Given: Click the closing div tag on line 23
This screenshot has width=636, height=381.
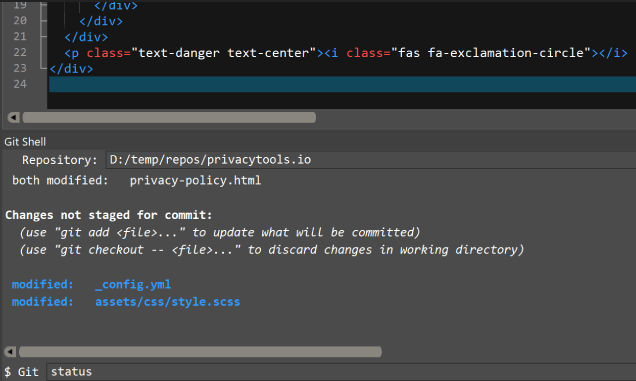Looking at the screenshot, I should (71, 69).
